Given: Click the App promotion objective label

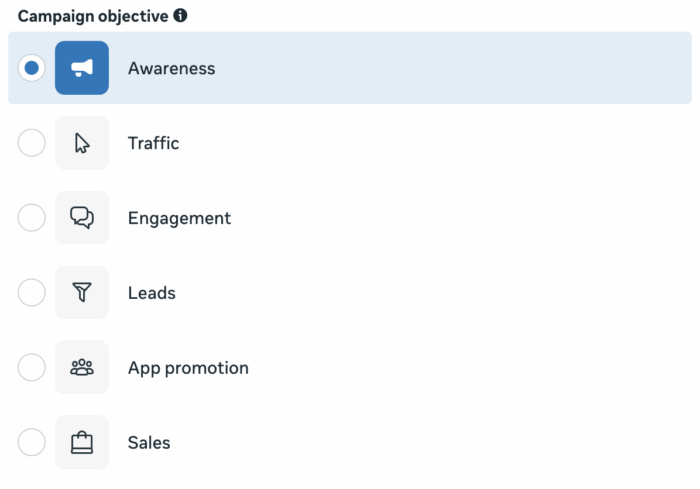Looking at the screenshot, I should coord(188,368).
